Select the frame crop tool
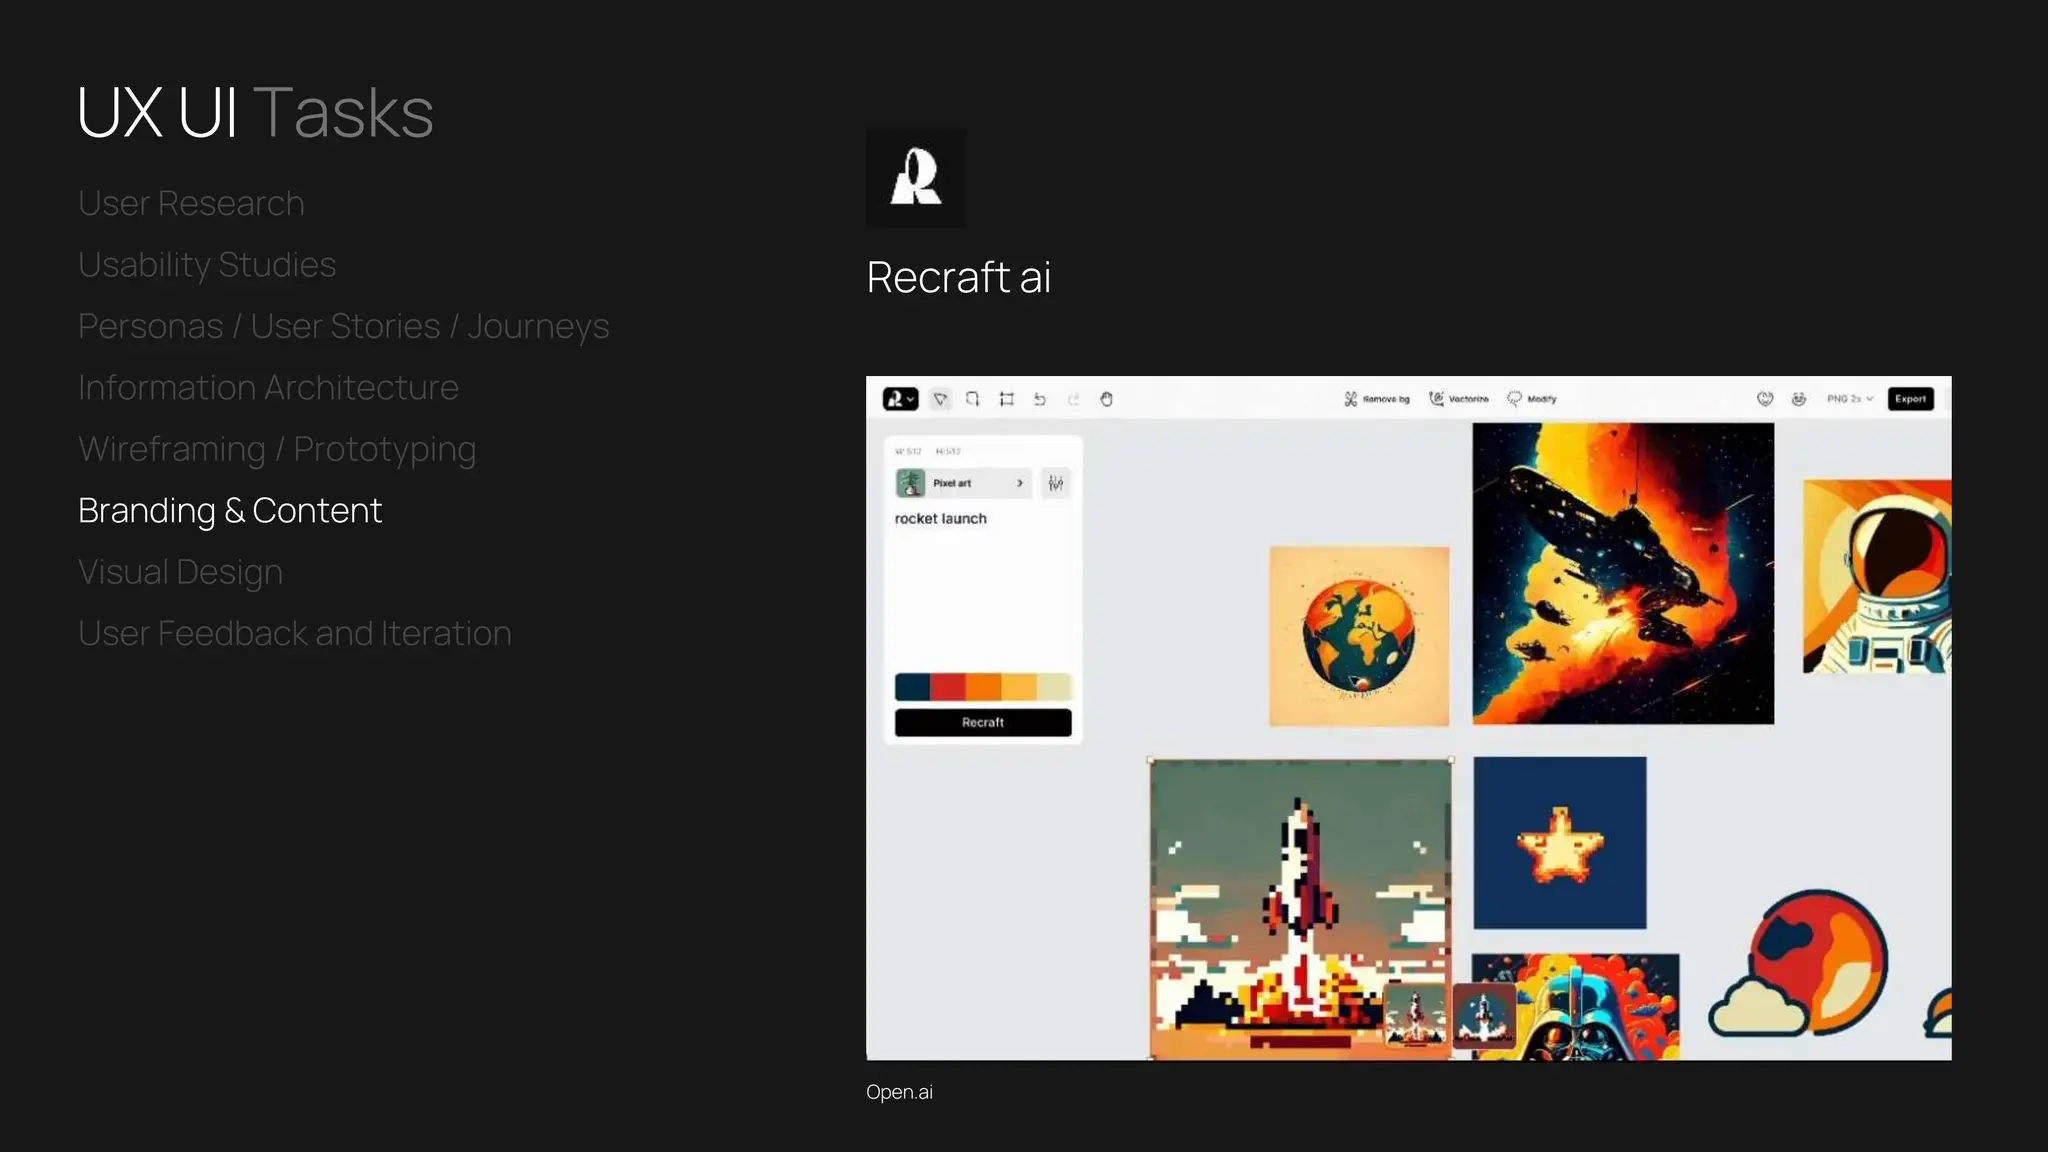 click(x=1007, y=399)
